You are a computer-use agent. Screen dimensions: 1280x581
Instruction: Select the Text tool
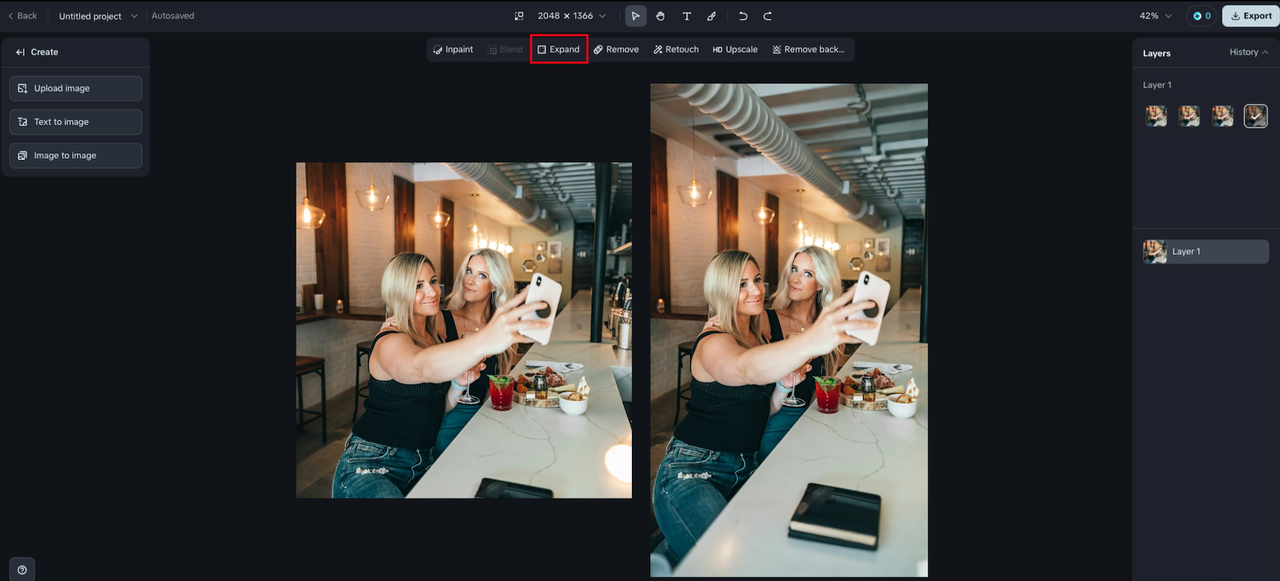click(x=686, y=16)
